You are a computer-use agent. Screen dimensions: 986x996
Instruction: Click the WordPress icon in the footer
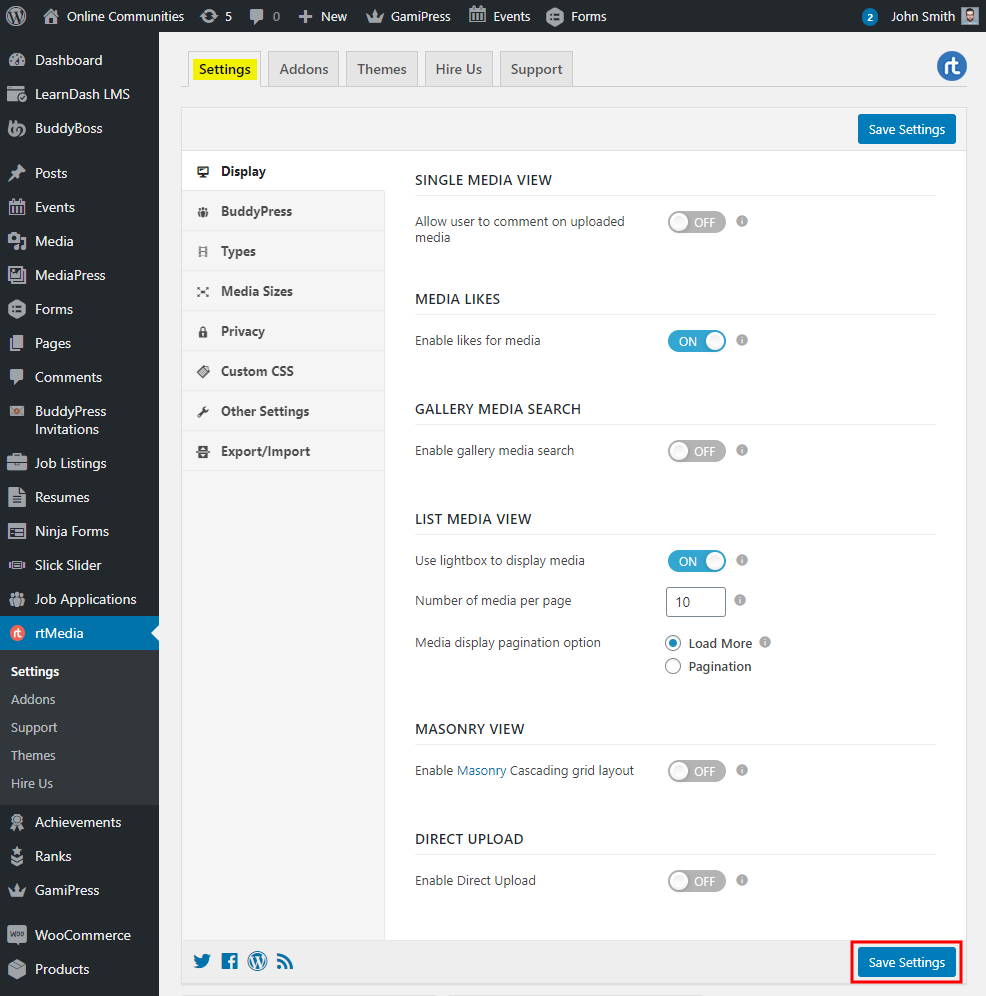(257, 961)
